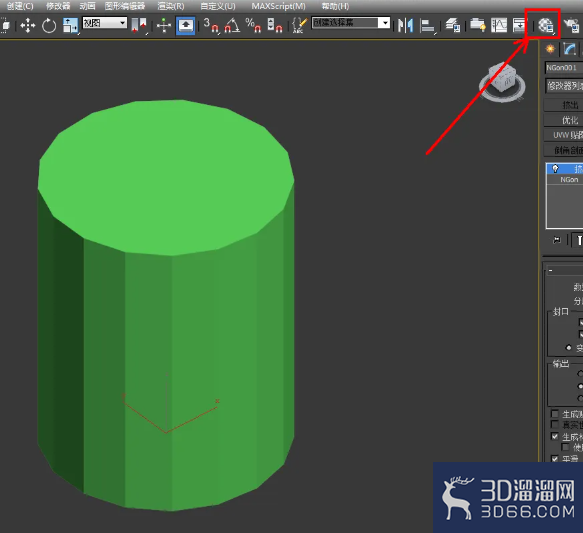
Task: Open the 渲染(R) menu
Action: pos(171,6)
